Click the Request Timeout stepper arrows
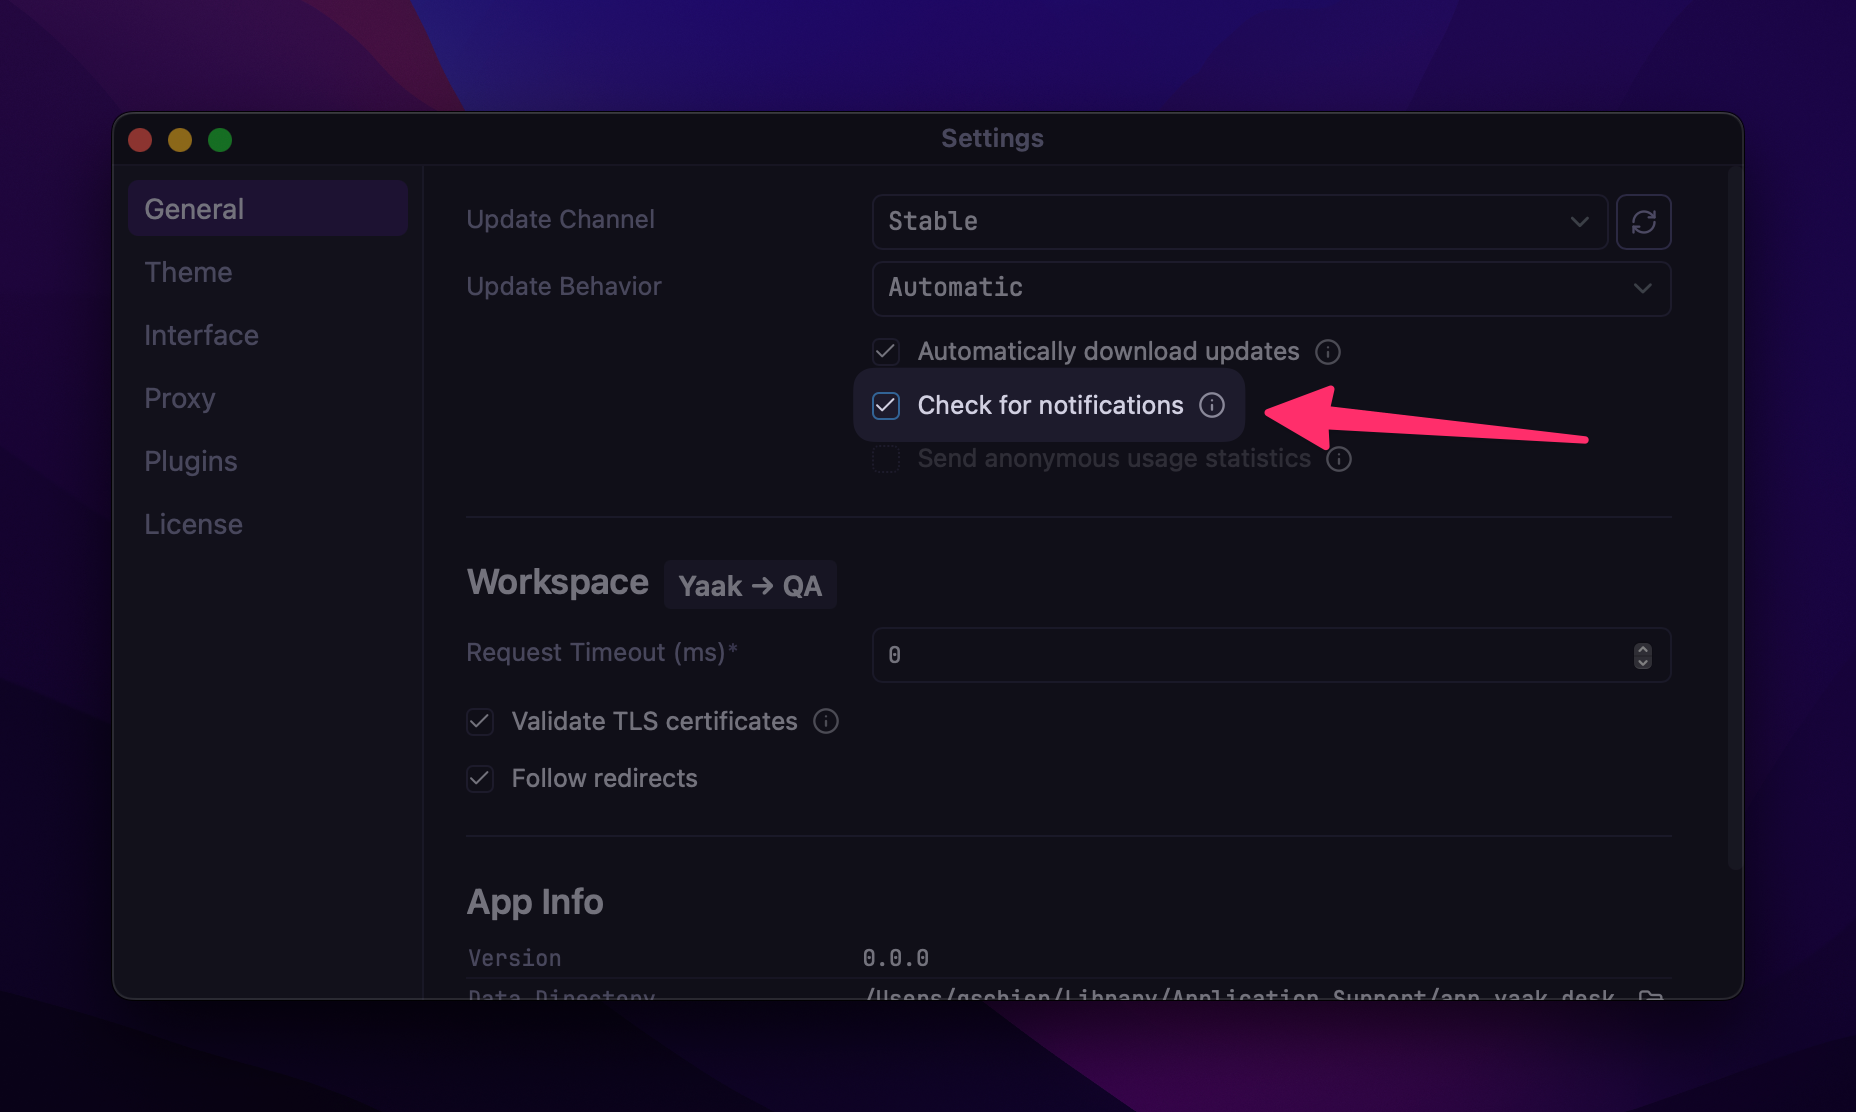 click(x=1642, y=655)
